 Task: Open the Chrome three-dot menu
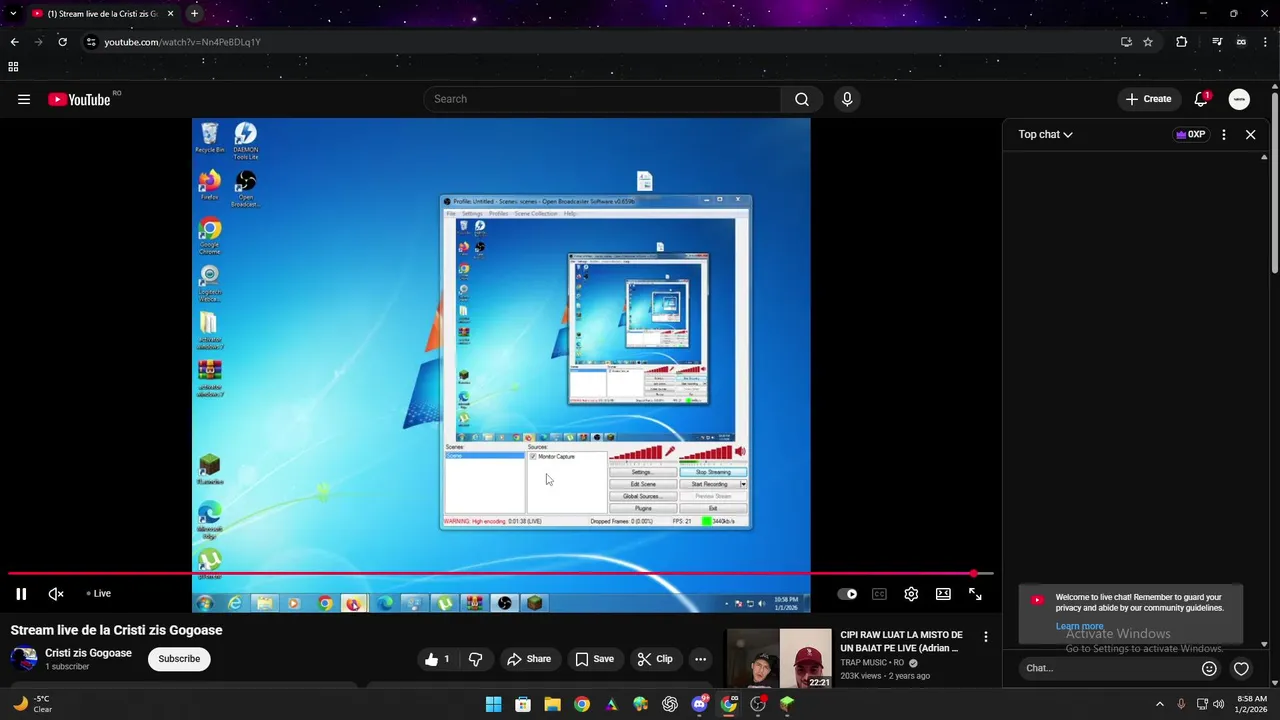pos(1264,42)
